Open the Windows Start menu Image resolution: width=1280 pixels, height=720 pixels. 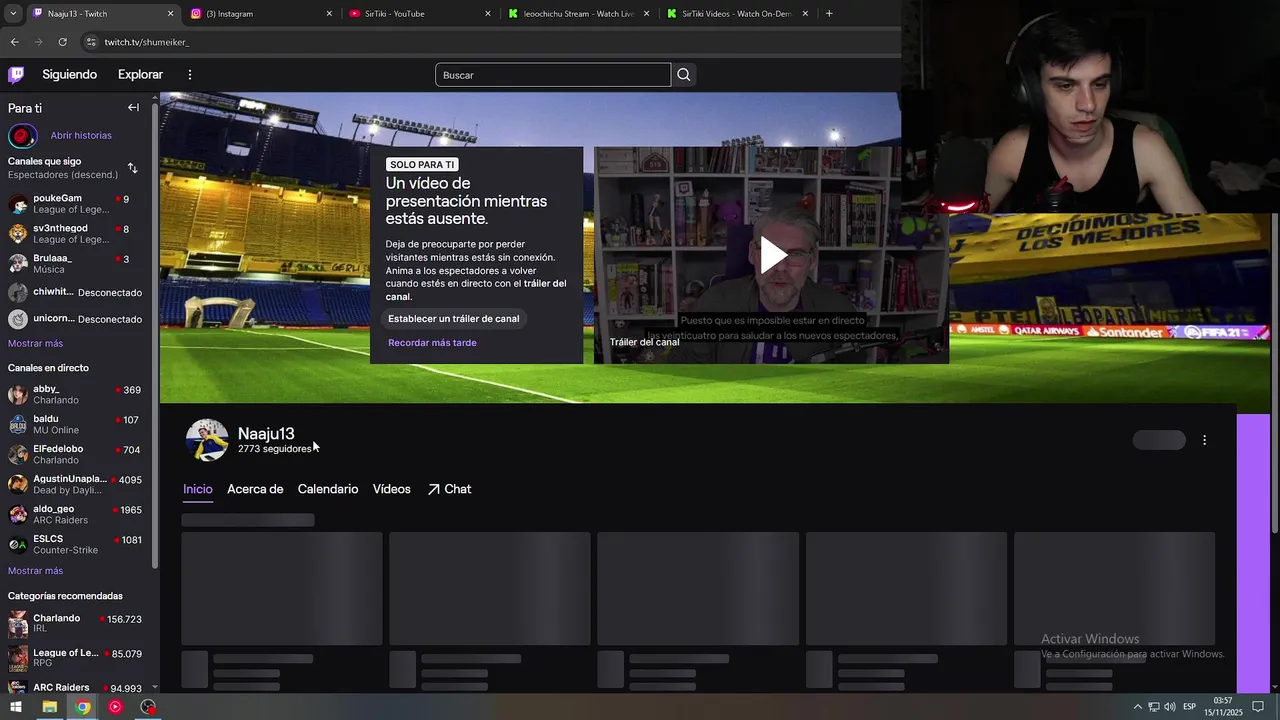(16, 707)
